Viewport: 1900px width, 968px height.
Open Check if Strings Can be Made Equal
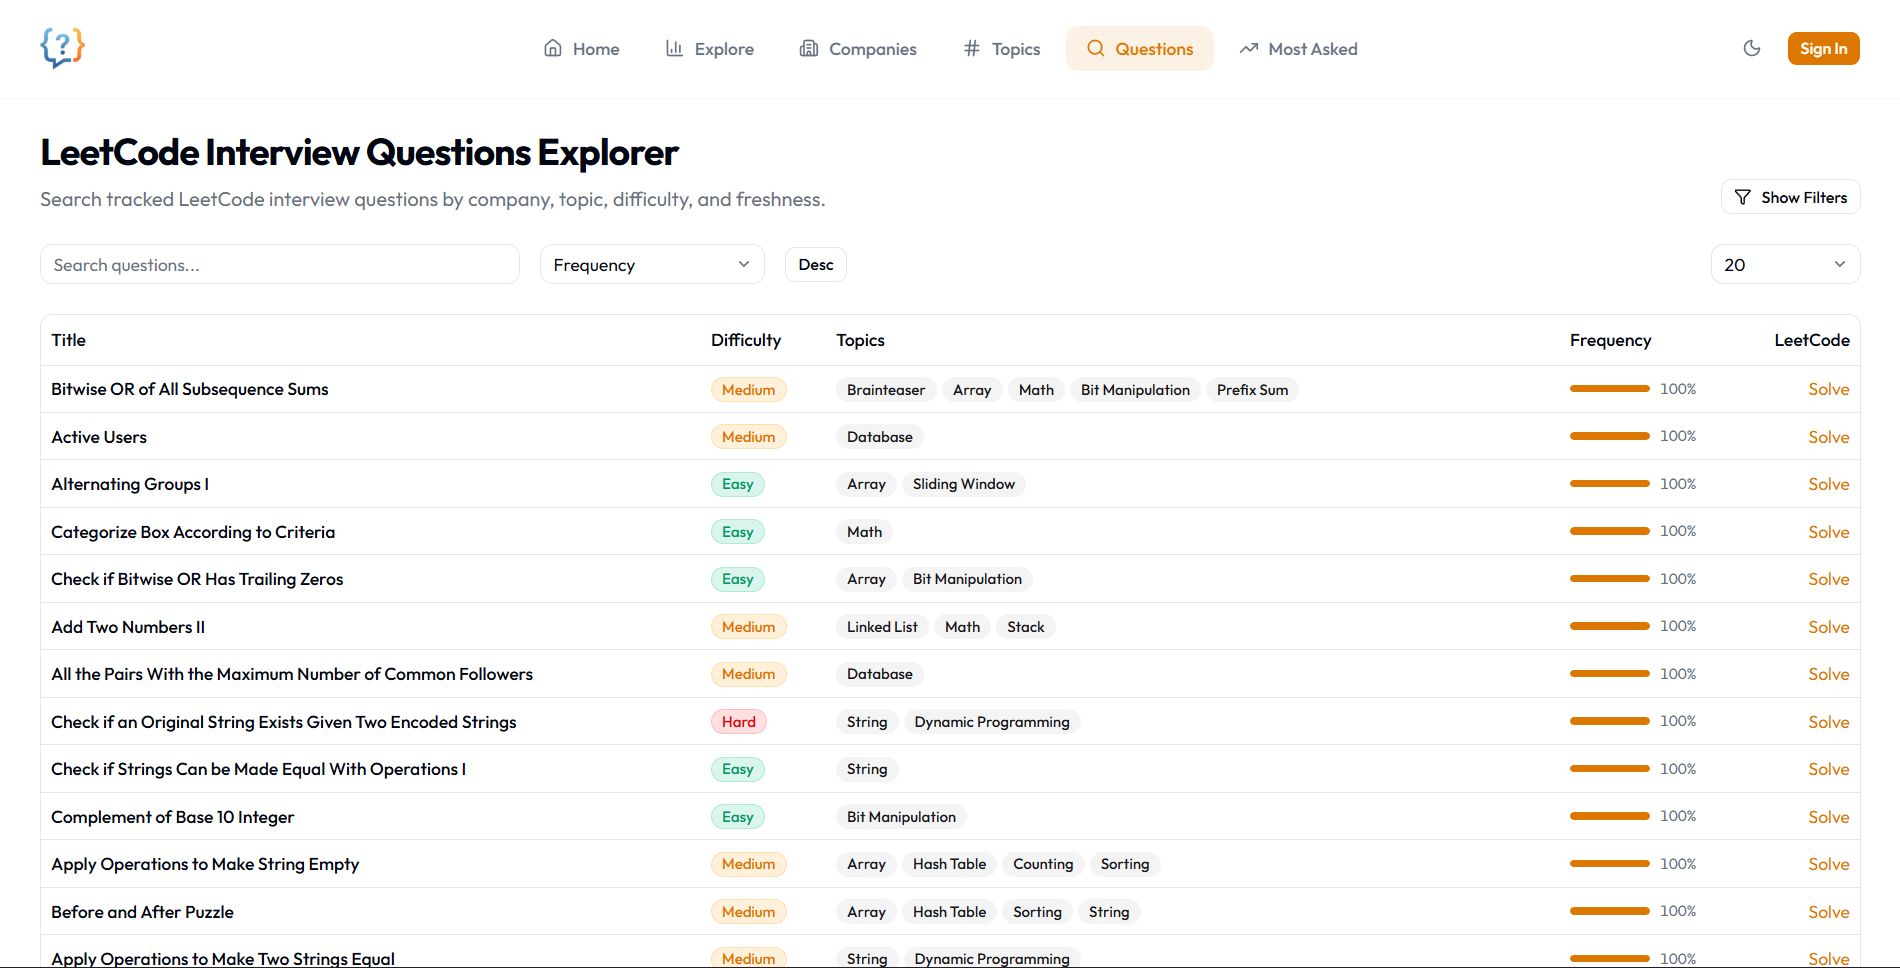[x=258, y=769]
